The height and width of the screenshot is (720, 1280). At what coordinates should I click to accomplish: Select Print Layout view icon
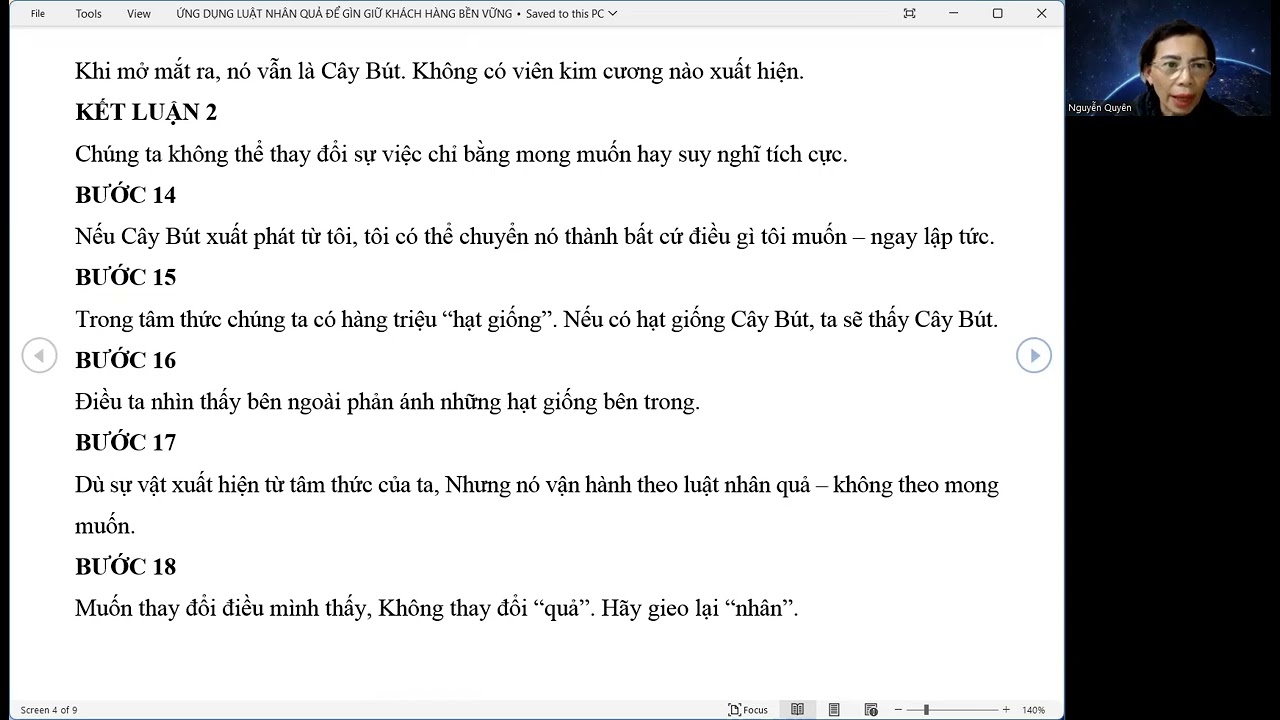coord(834,710)
